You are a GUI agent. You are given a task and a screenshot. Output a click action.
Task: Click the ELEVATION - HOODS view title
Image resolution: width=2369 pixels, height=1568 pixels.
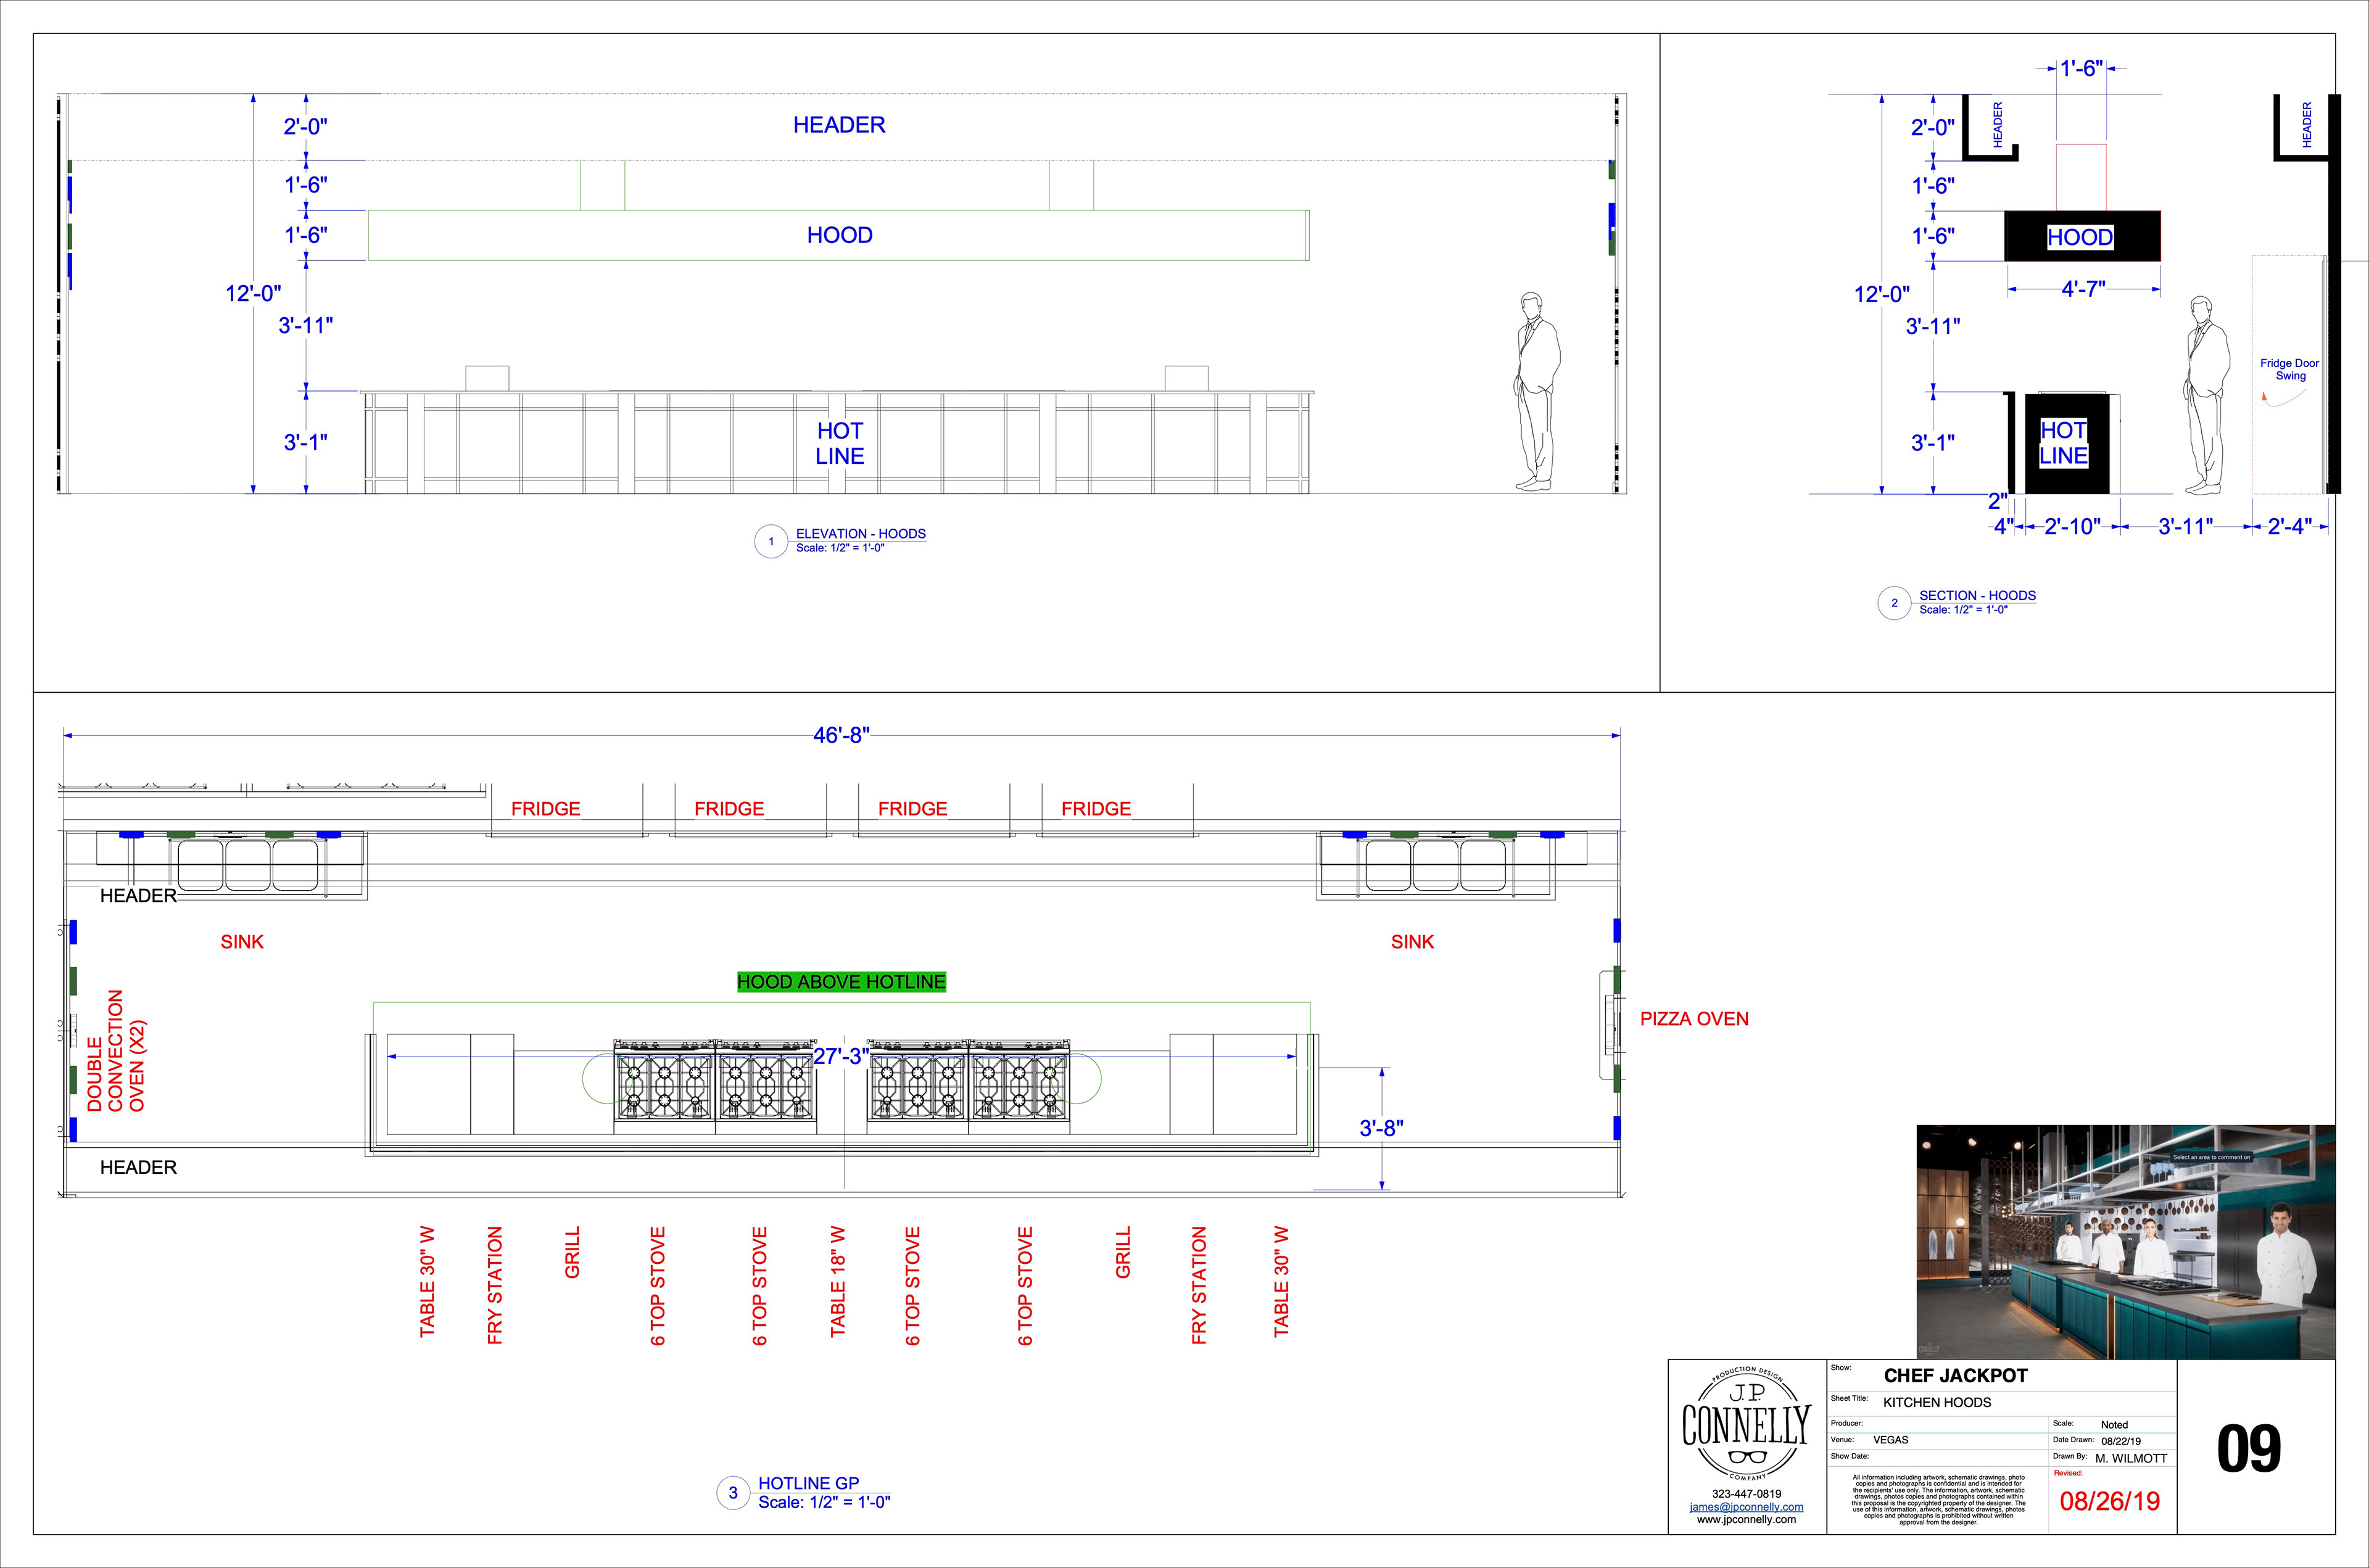[860, 534]
